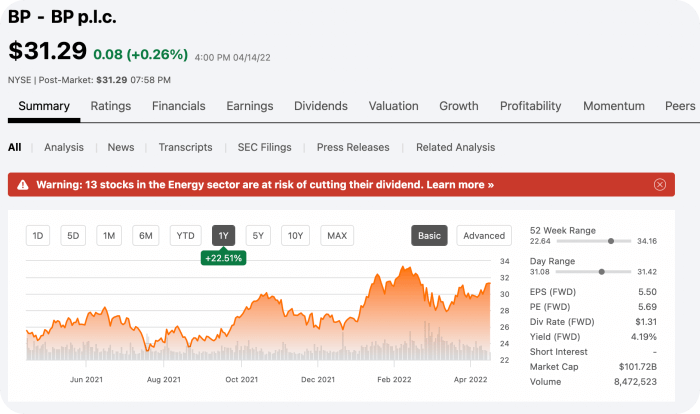Viewport: 700px width, 414px height.
Task: Click the Div Rate (FWD) value $1.31
Action: pyautogui.click(x=646, y=322)
